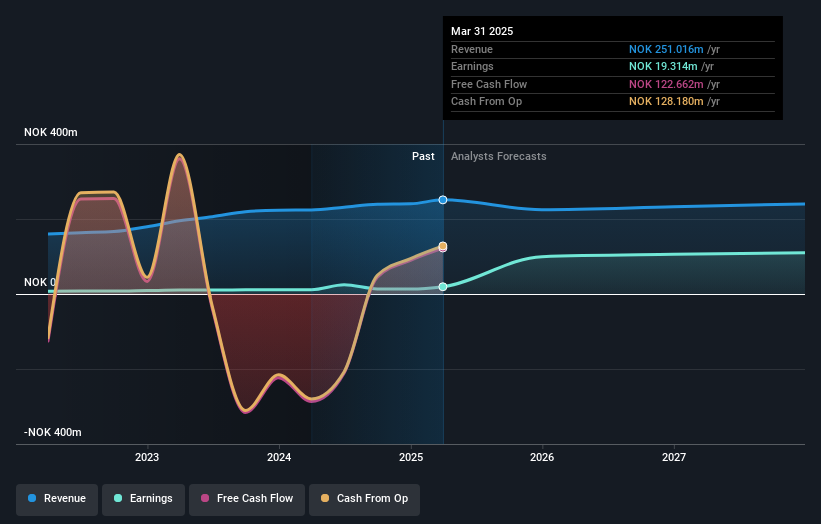Click the Revenue row label in tooltip
Image resolution: width=821 pixels, height=524 pixels.
[x=472, y=49]
